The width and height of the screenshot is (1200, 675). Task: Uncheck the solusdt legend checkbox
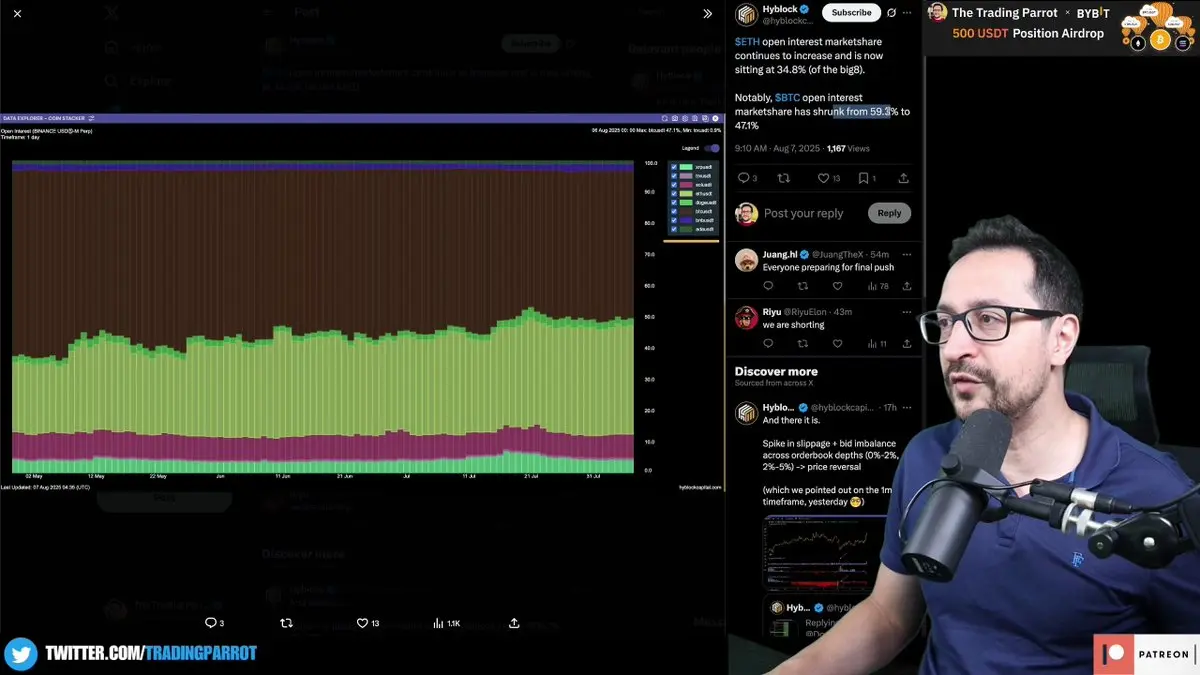click(674, 185)
